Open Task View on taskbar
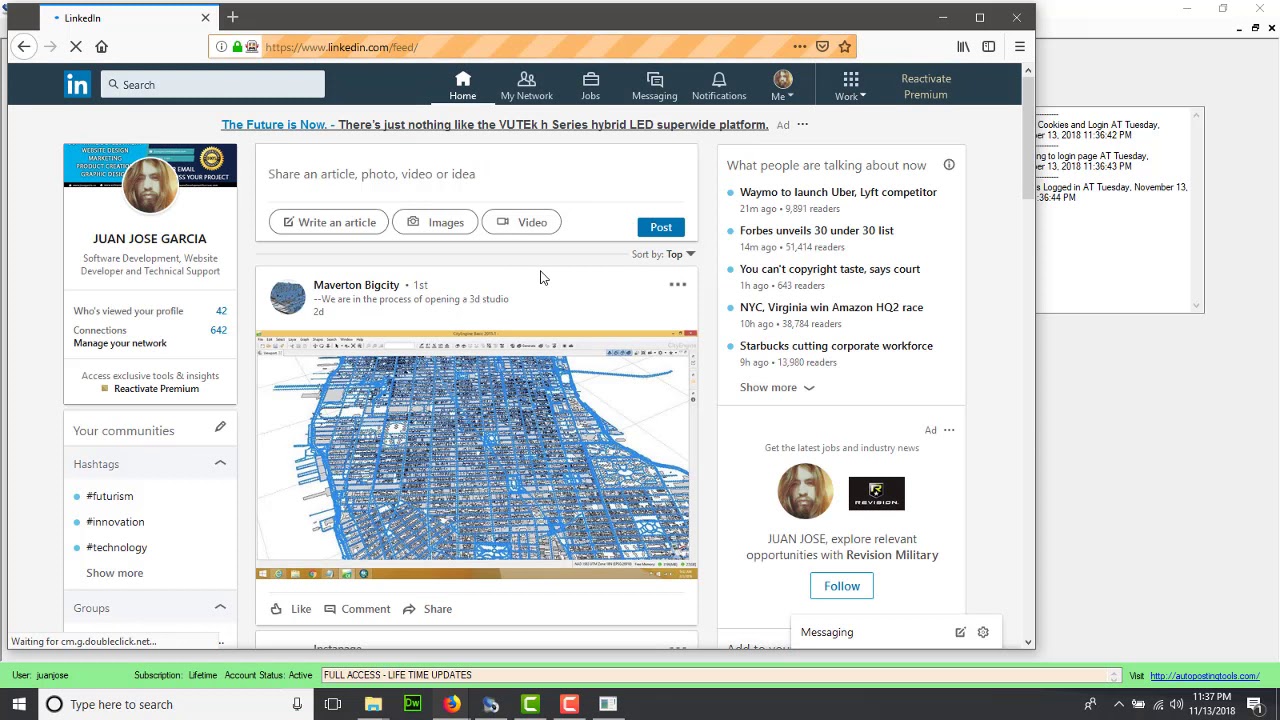This screenshot has width=1280, height=720. (333, 704)
